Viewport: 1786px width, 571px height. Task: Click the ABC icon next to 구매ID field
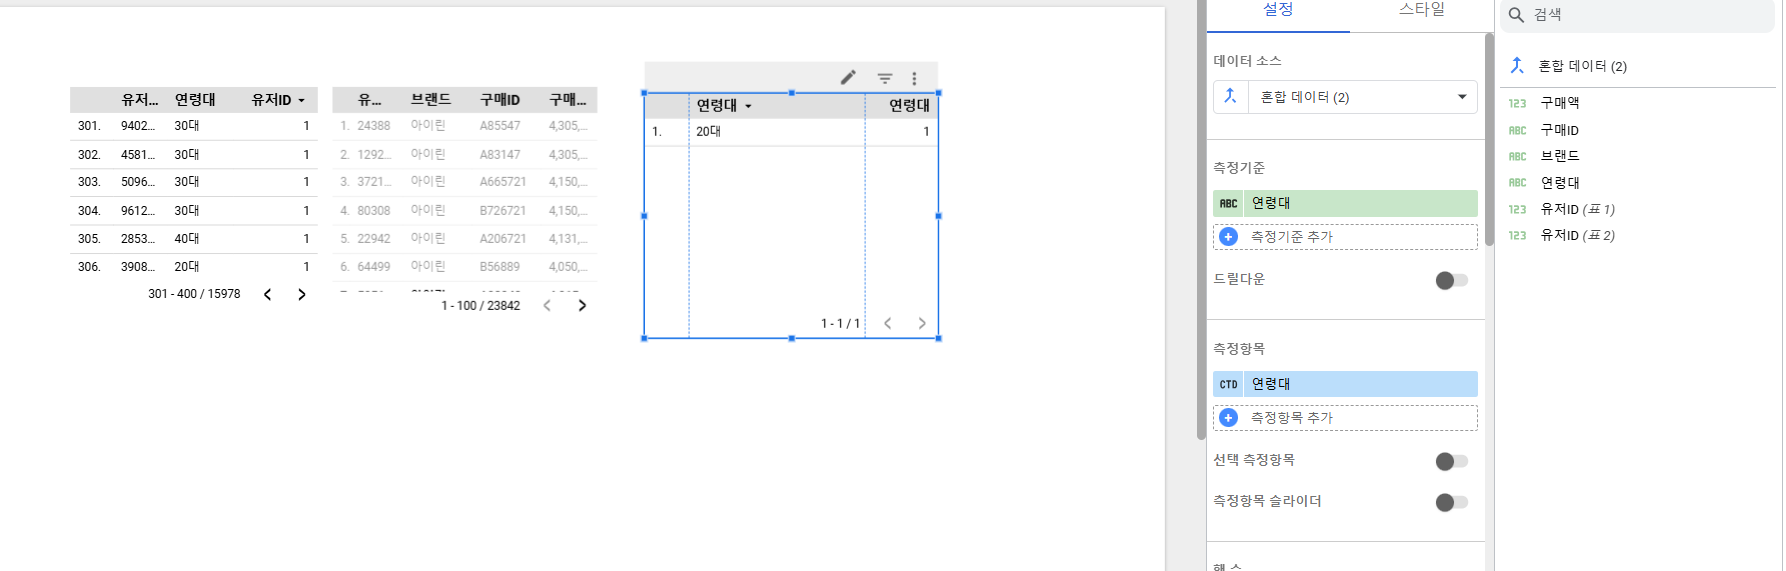click(1517, 130)
